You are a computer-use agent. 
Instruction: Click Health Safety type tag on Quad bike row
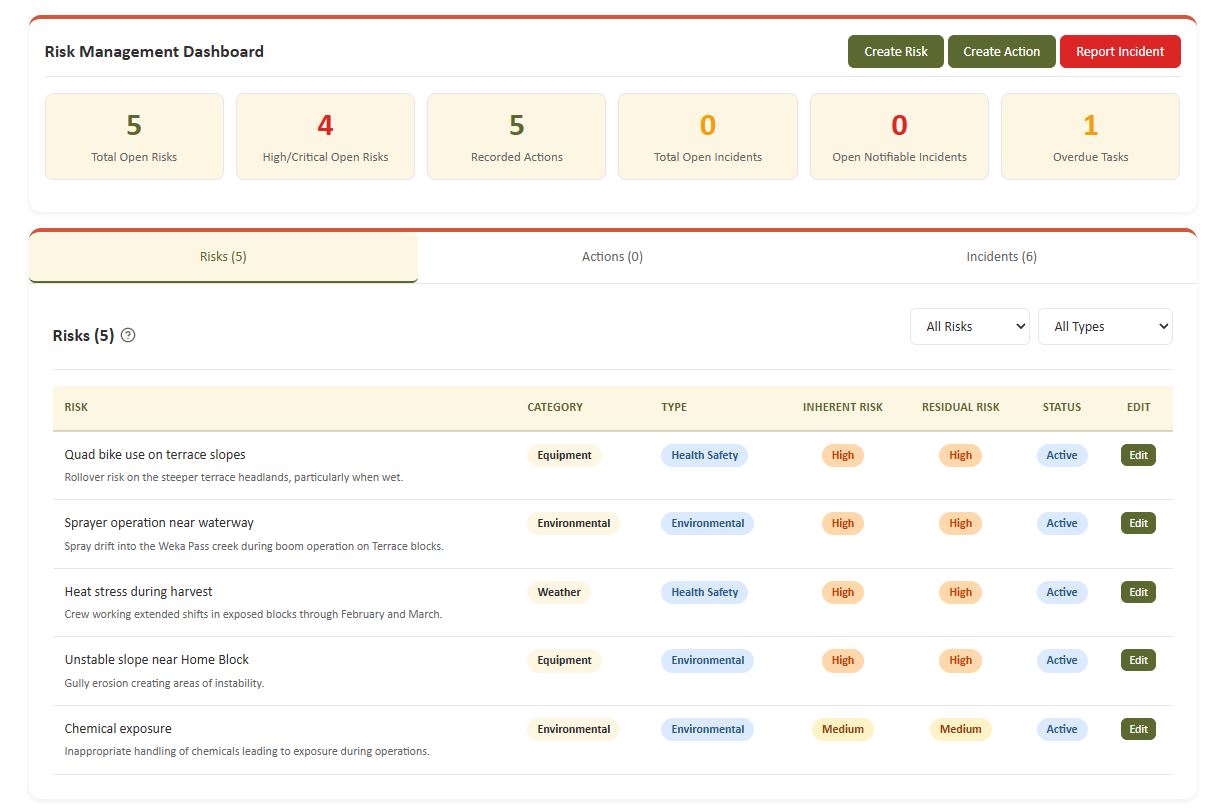[x=704, y=455]
